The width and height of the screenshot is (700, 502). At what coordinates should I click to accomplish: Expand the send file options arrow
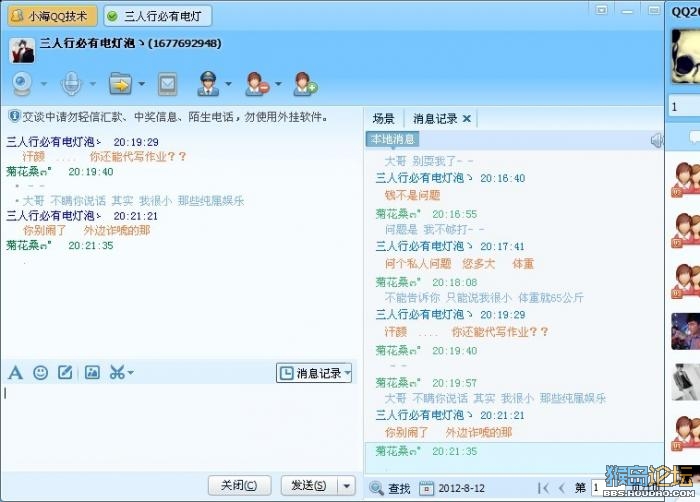(142, 84)
